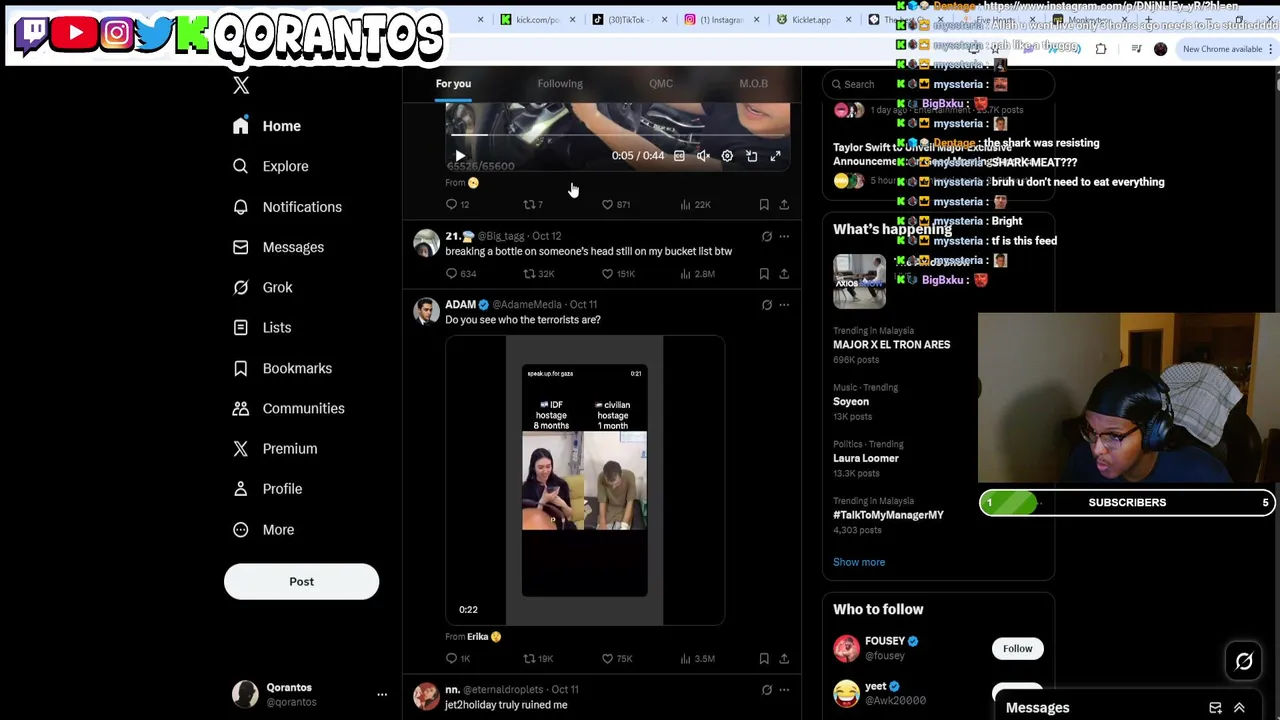Compose a new message in Messages drawer
Screen dimensions: 1280x720
(x=1215, y=708)
